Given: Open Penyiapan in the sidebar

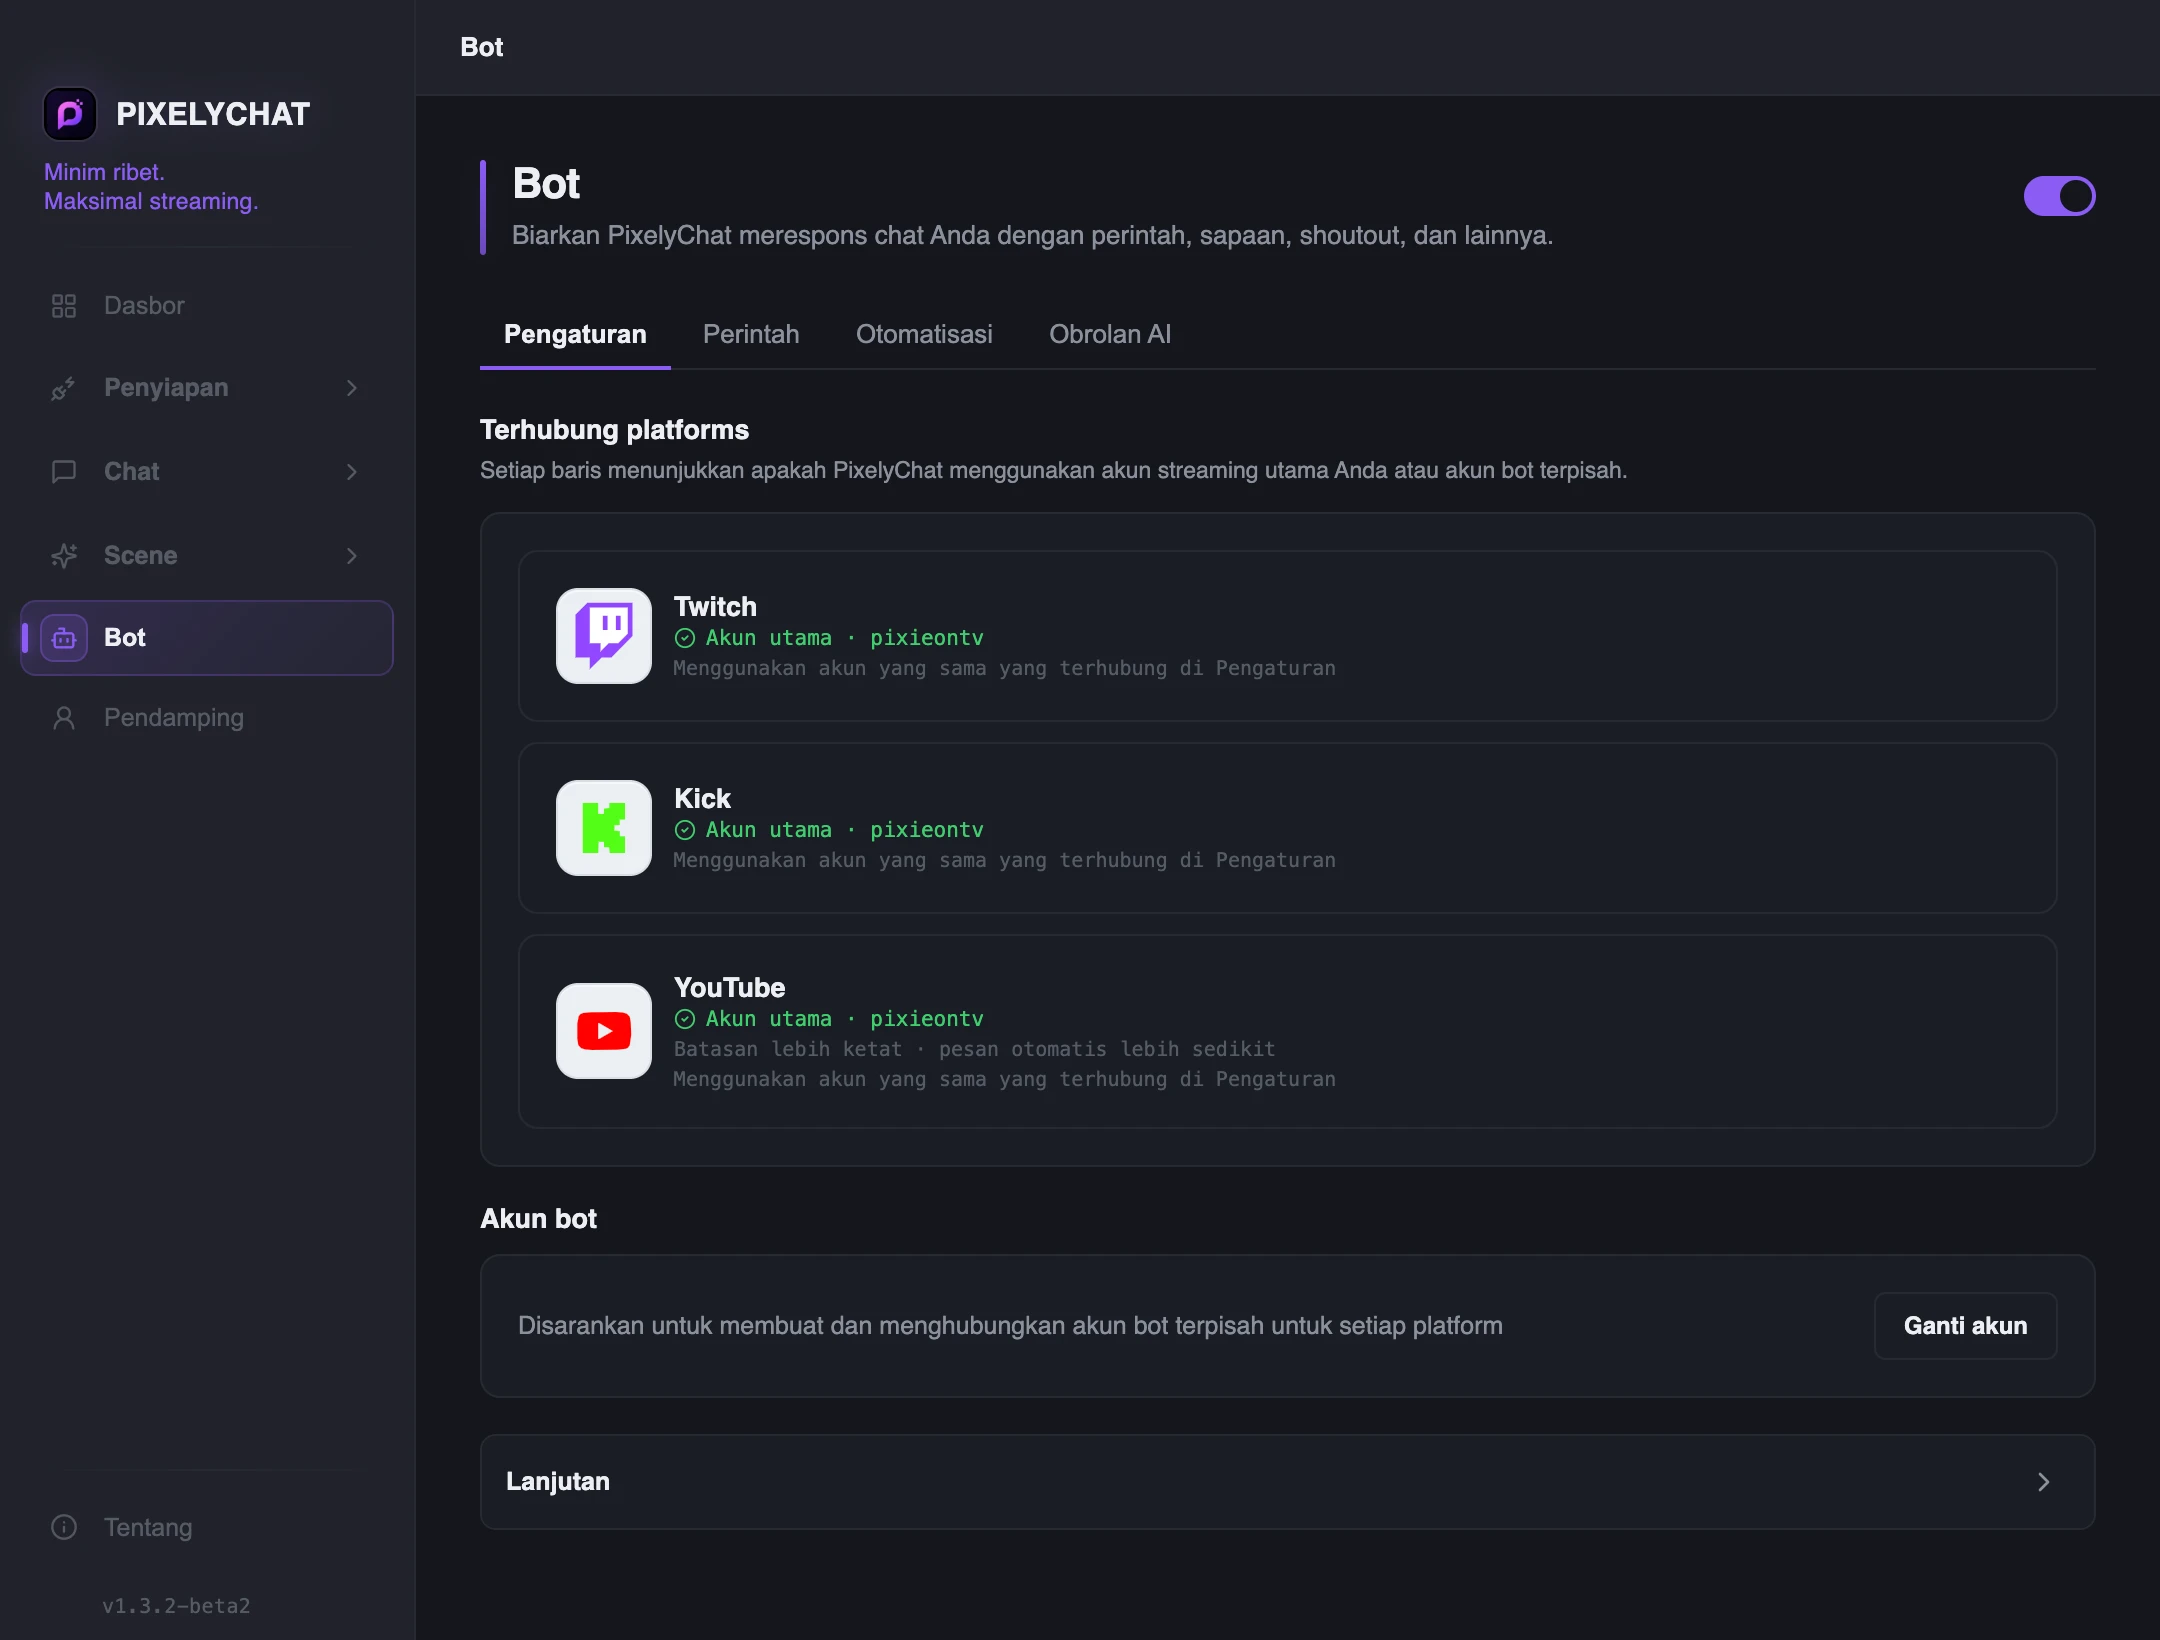Looking at the screenshot, I should pos(207,388).
